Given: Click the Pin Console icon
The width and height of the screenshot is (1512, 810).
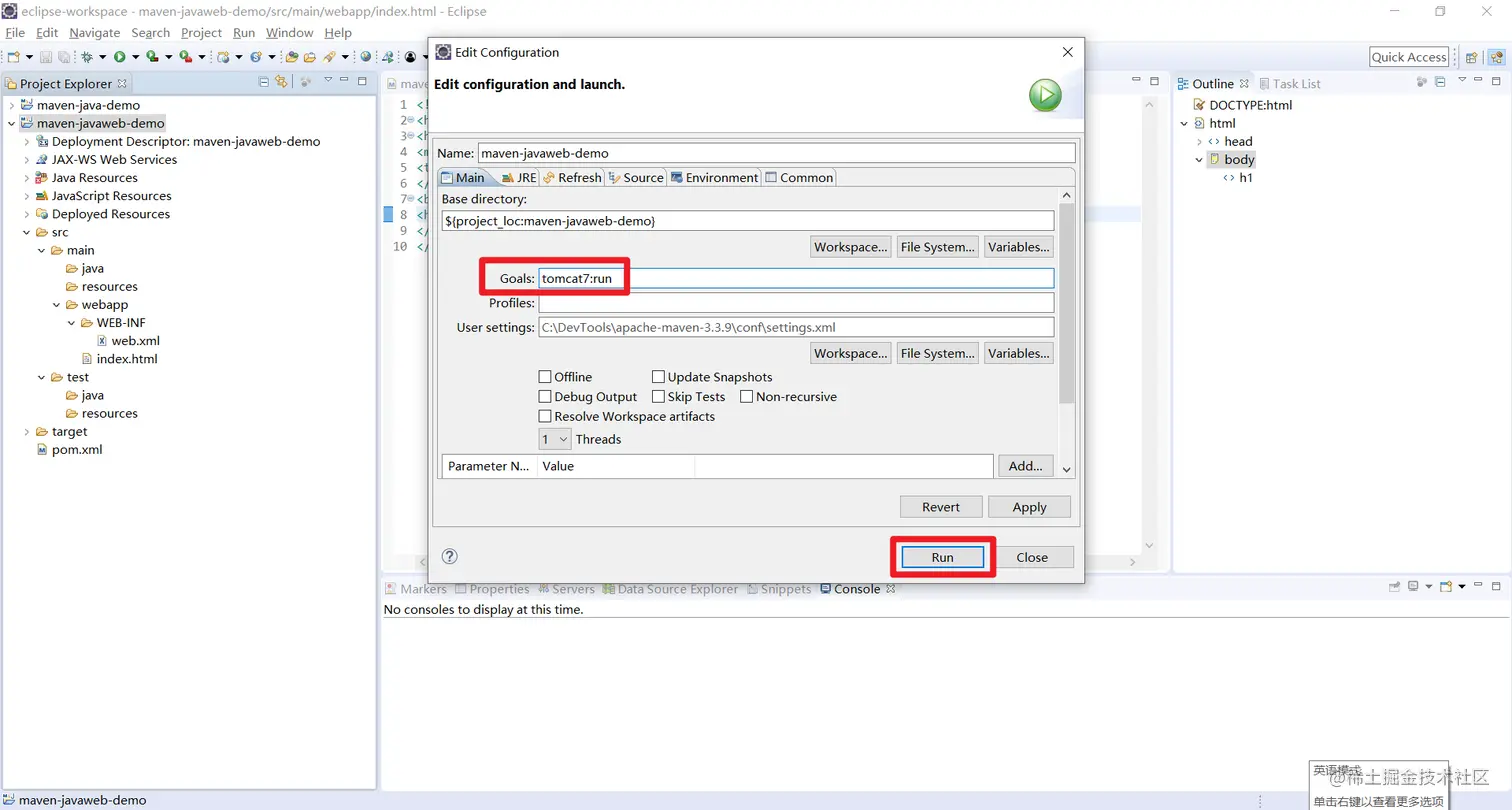Looking at the screenshot, I should [1394, 587].
